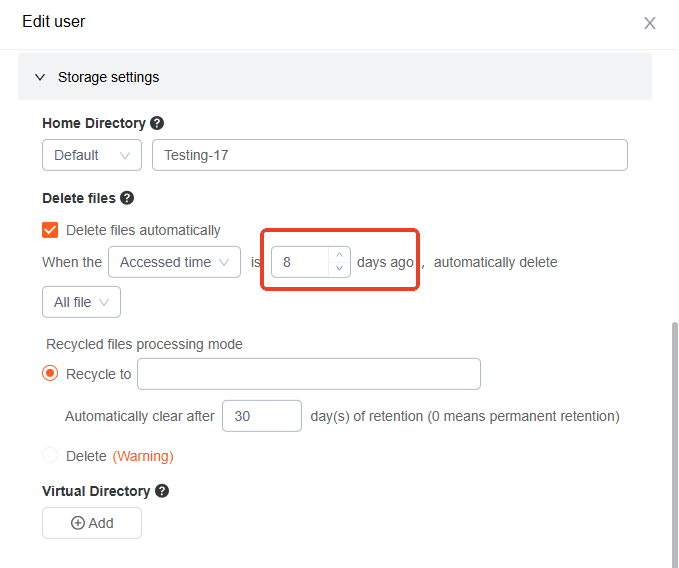Image resolution: width=679 pixels, height=568 pixels.
Task: Decrease days ago value with down arrow
Action: [x=340, y=269]
